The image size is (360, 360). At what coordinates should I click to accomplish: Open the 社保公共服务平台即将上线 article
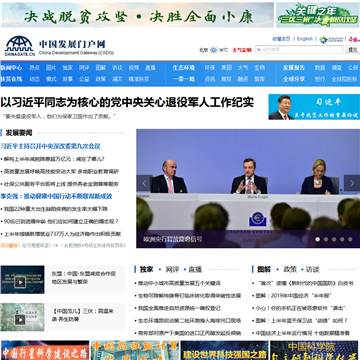click(61, 184)
